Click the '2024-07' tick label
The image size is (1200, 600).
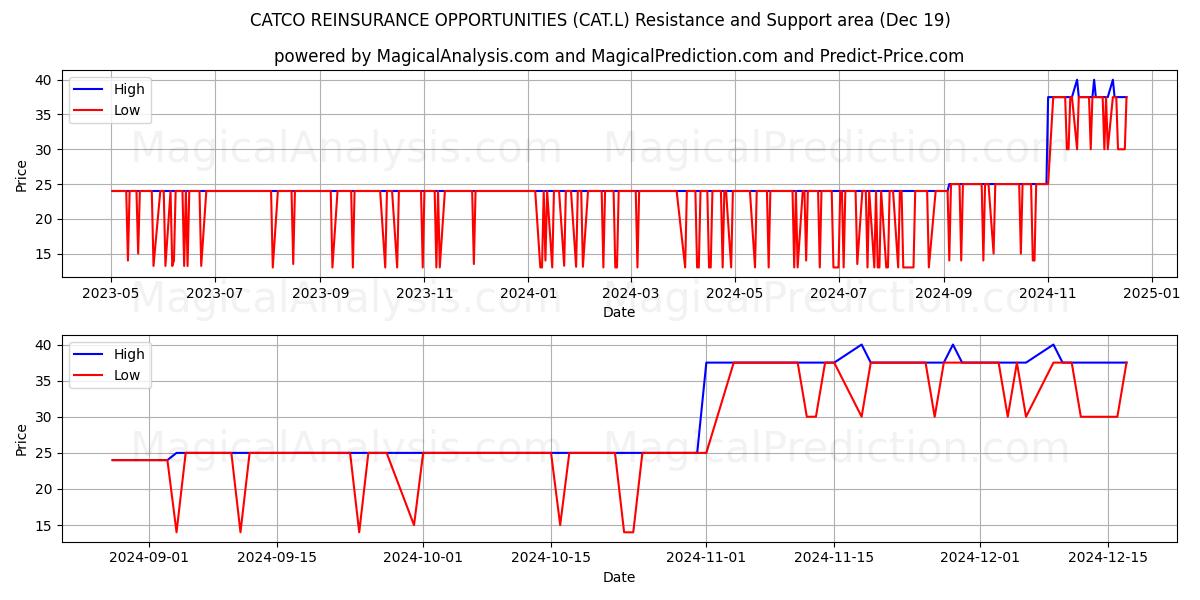839,293
